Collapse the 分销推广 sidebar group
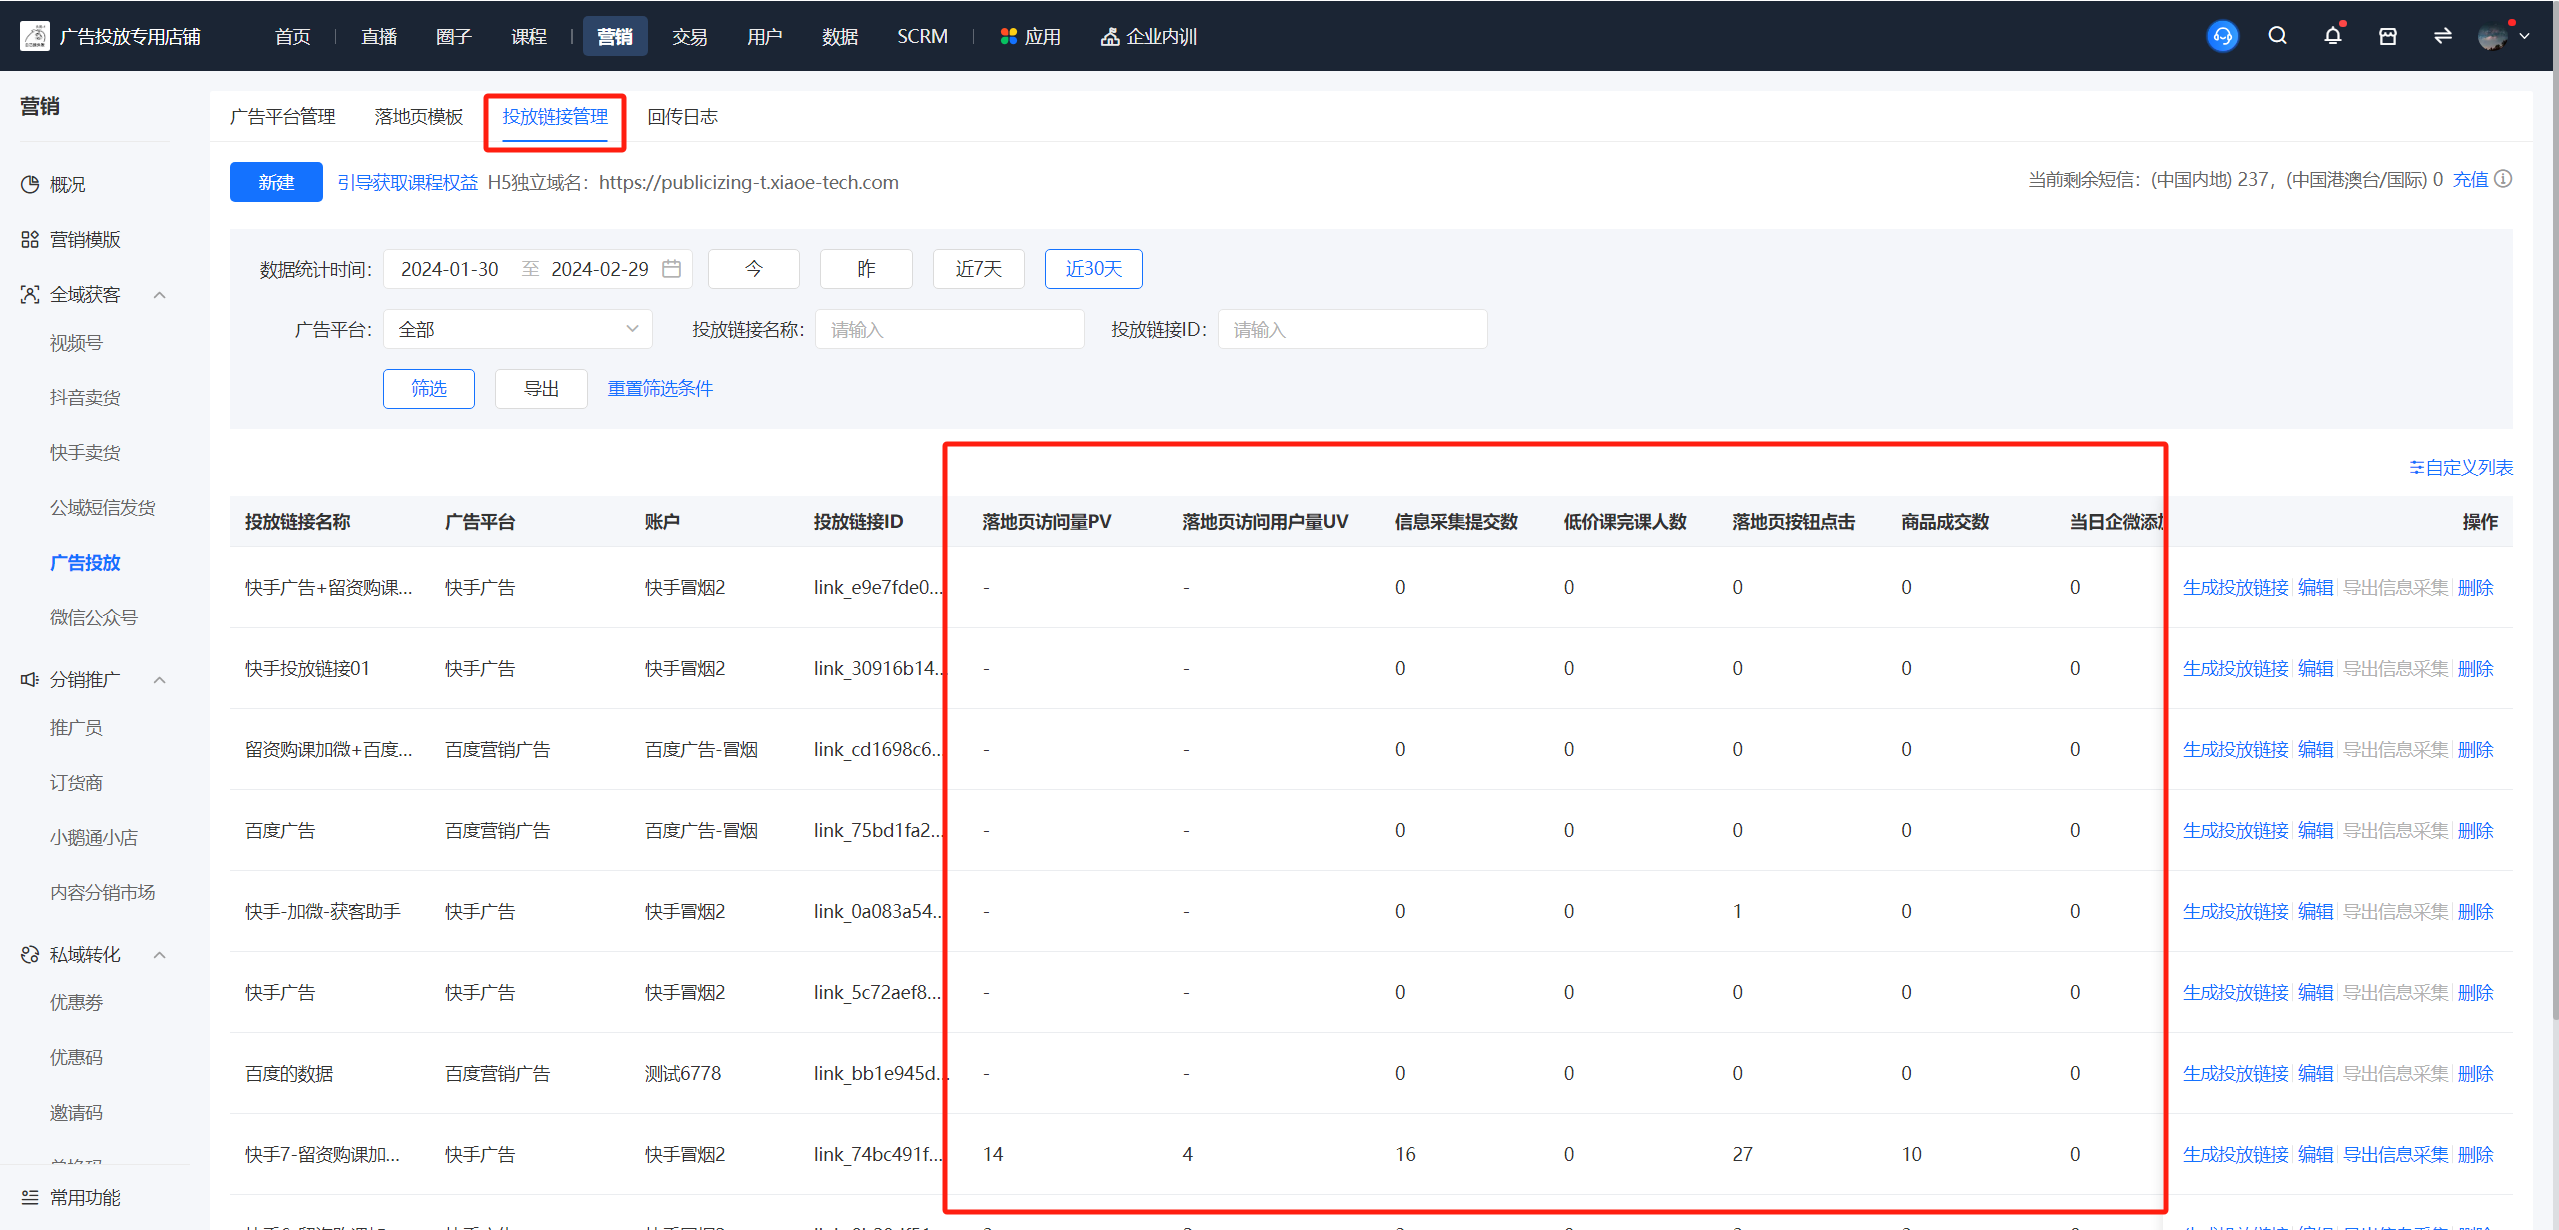The height and width of the screenshot is (1230, 2559). [159, 680]
